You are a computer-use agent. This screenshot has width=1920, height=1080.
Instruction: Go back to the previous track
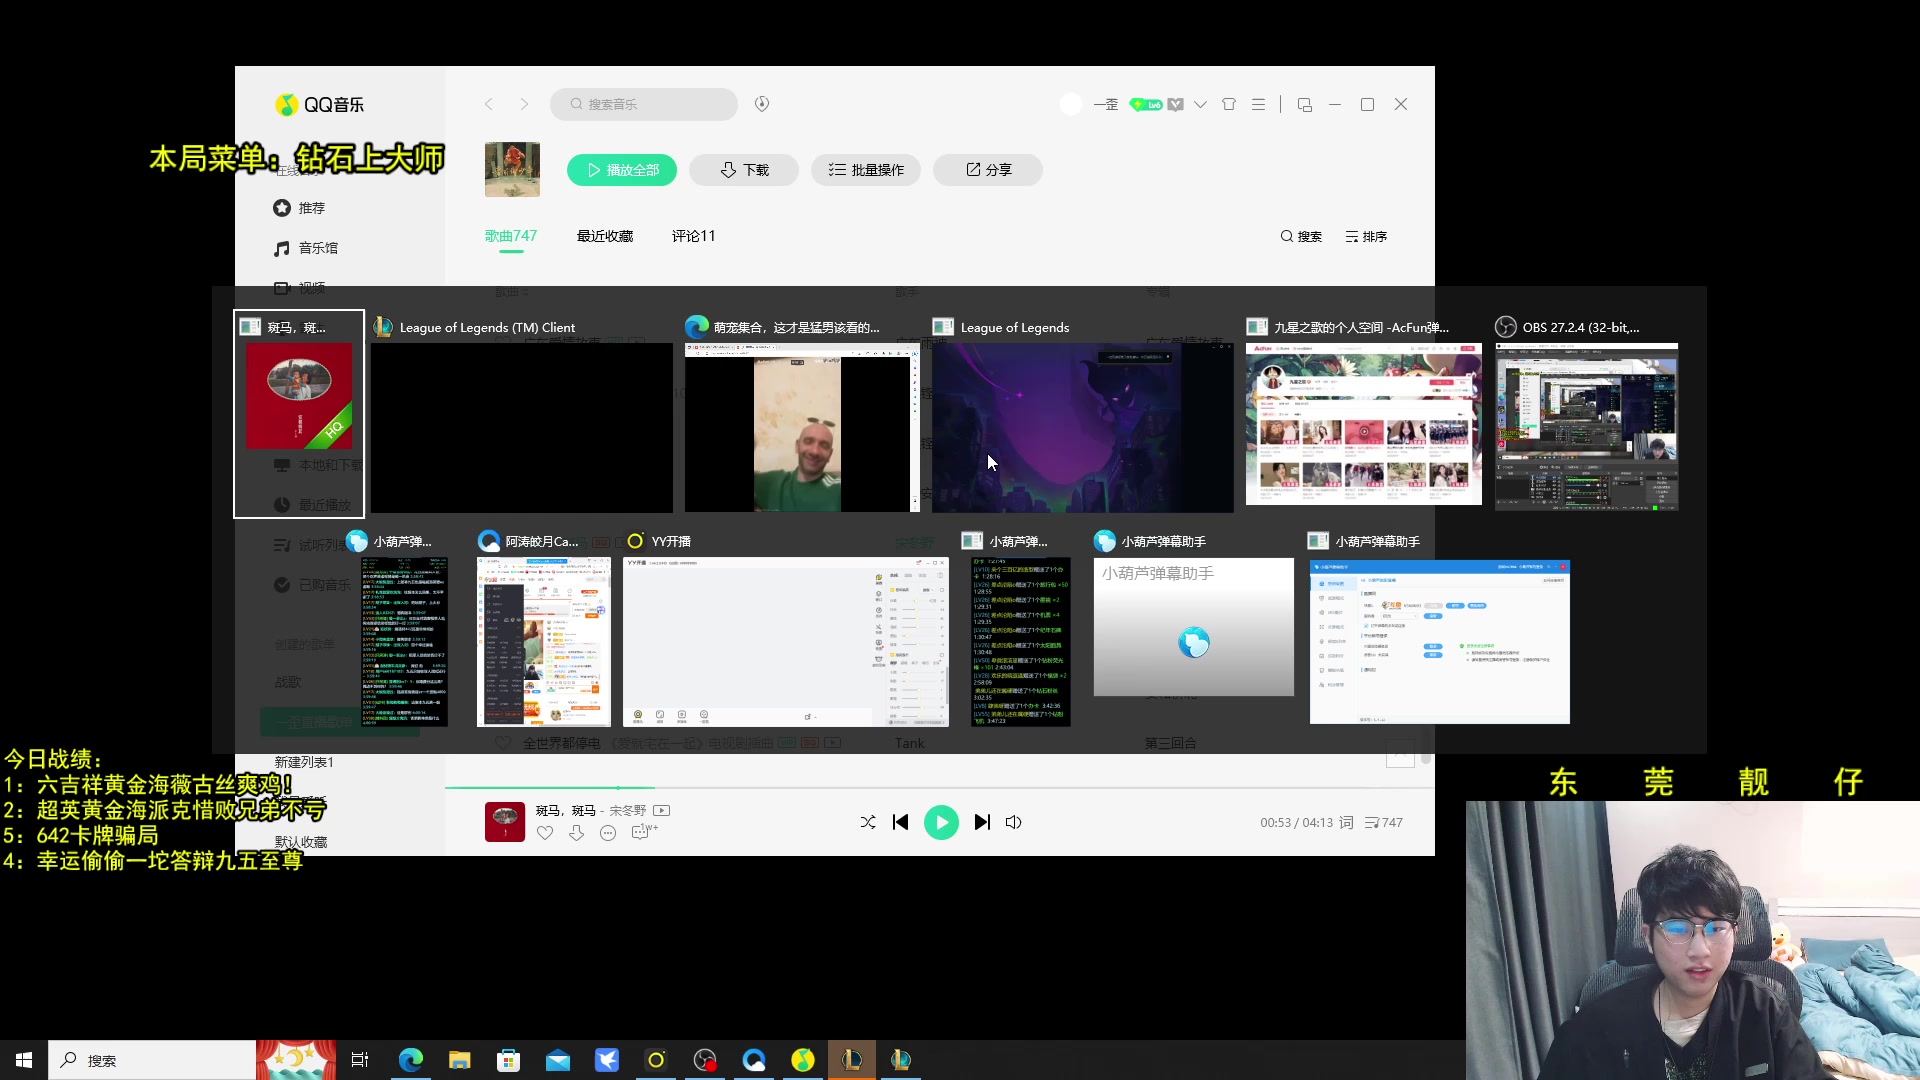pos(900,822)
